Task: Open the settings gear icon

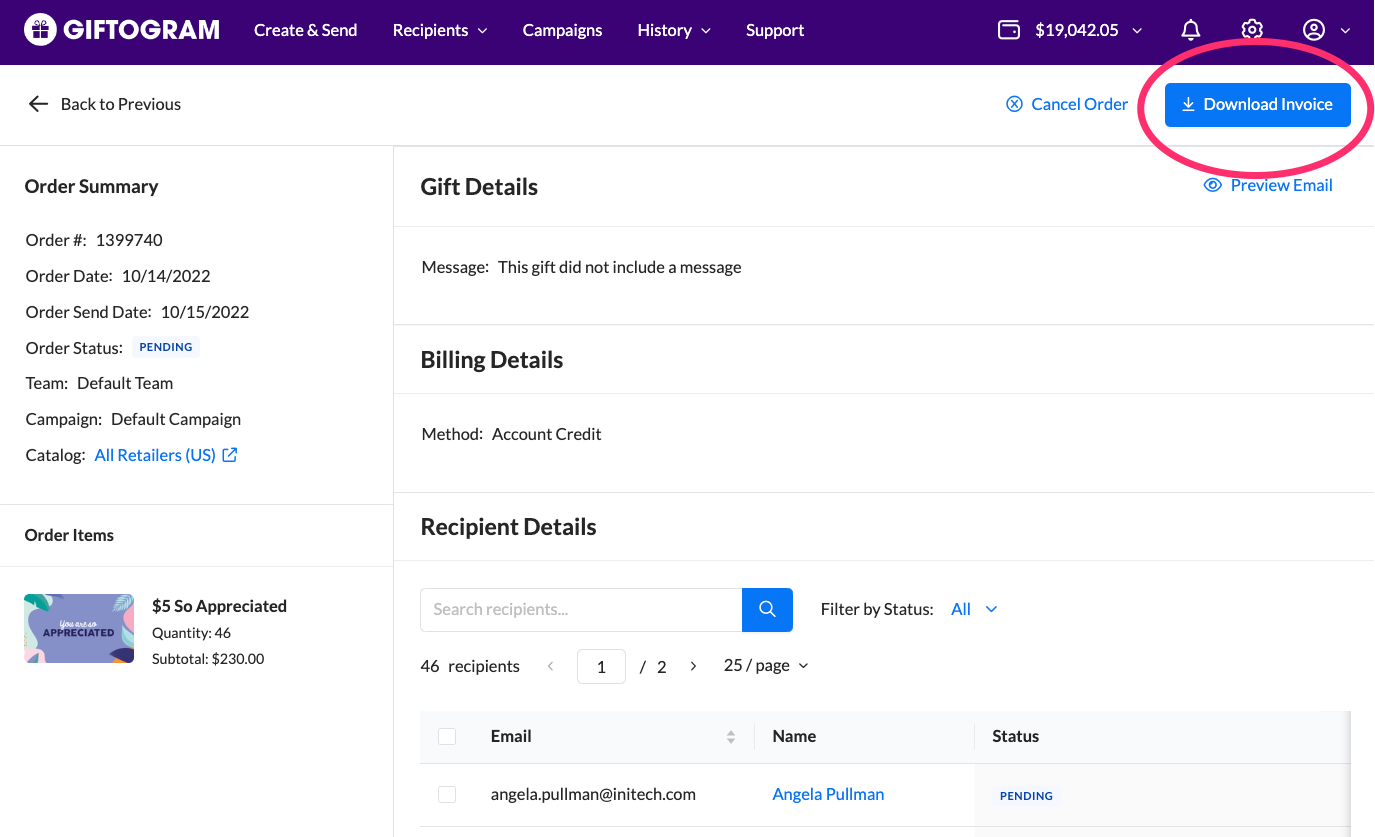Action: pos(1252,30)
